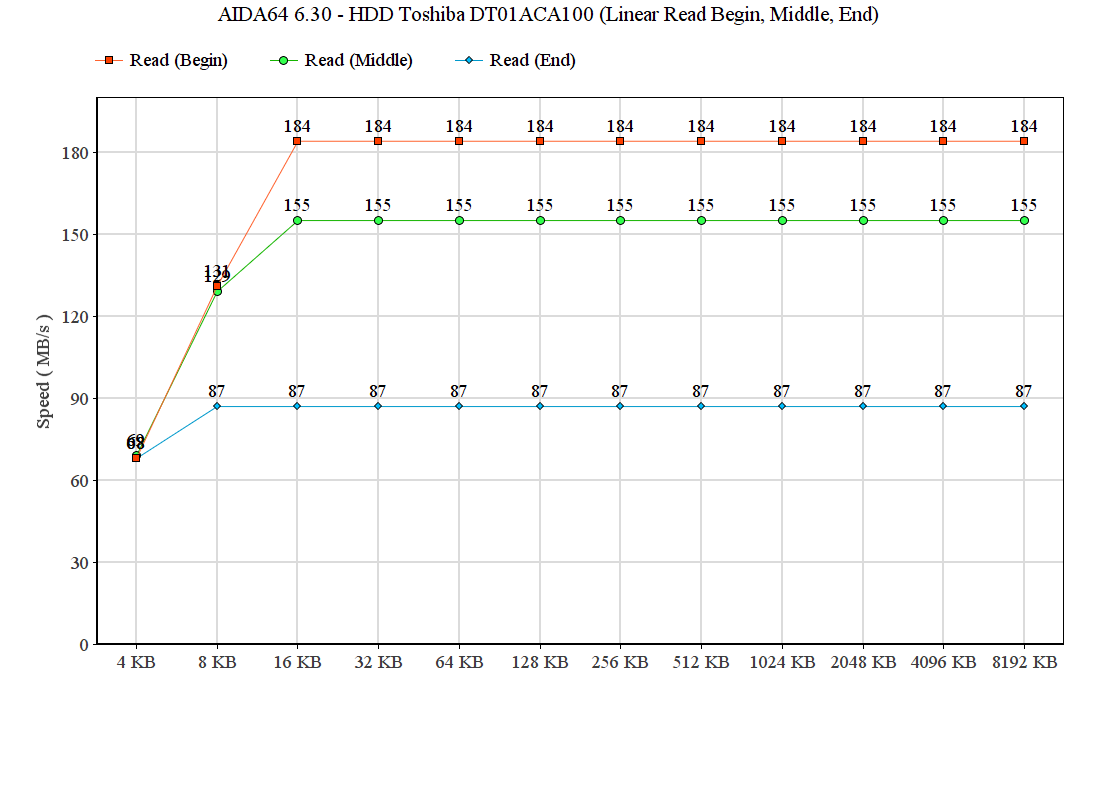Pick the Read (End) blue diamond at 8192 KB
The height and width of the screenshot is (805, 1095).
coord(1024,406)
